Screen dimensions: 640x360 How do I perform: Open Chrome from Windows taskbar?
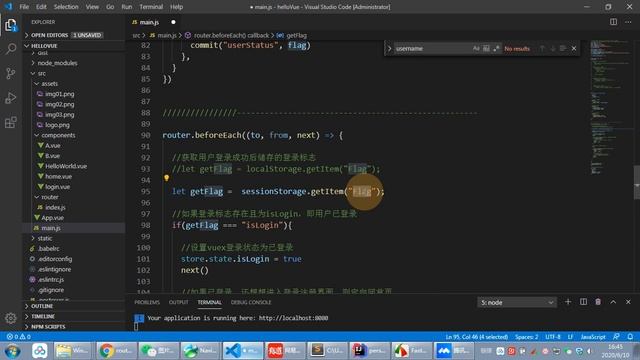[116, 351]
